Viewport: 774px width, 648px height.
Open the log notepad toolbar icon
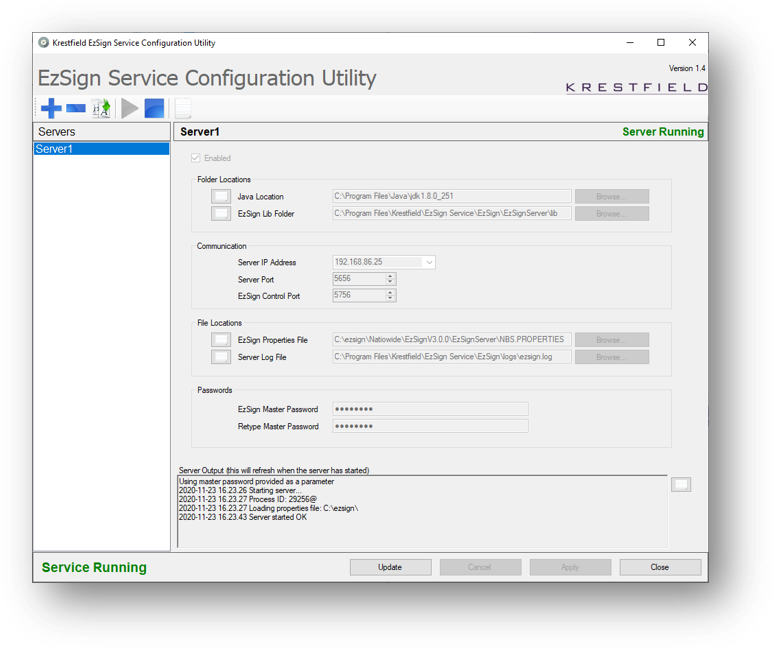(x=183, y=108)
